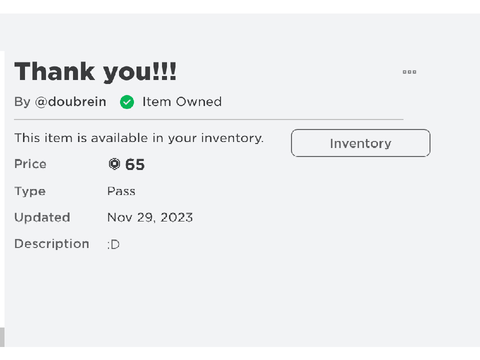Screen dimensions: 480x360
Task: Click the 'Price' field label
Action: [x=30, y=164]
